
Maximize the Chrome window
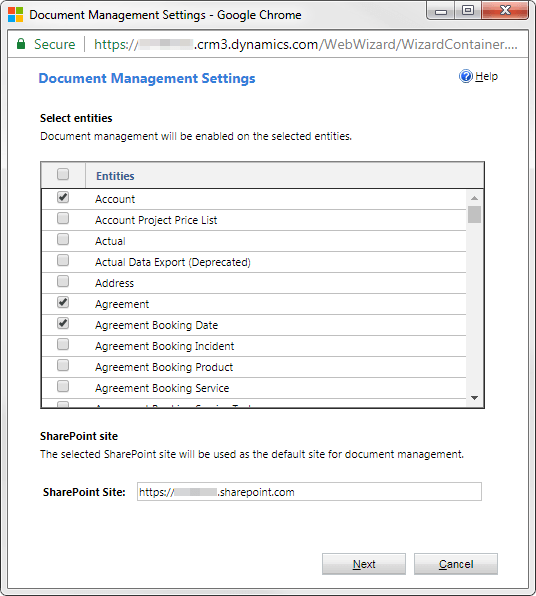468,10
